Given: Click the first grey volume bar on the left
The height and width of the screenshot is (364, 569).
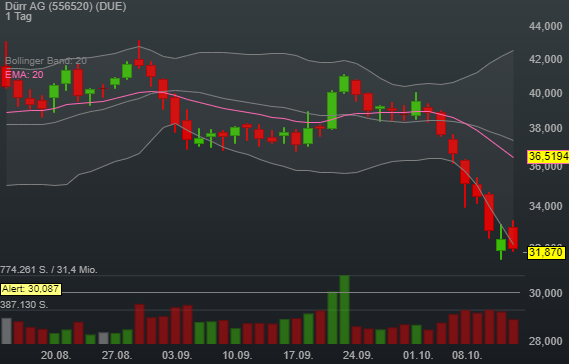Looking at the screenshot, I should click(x=7, y=331).
